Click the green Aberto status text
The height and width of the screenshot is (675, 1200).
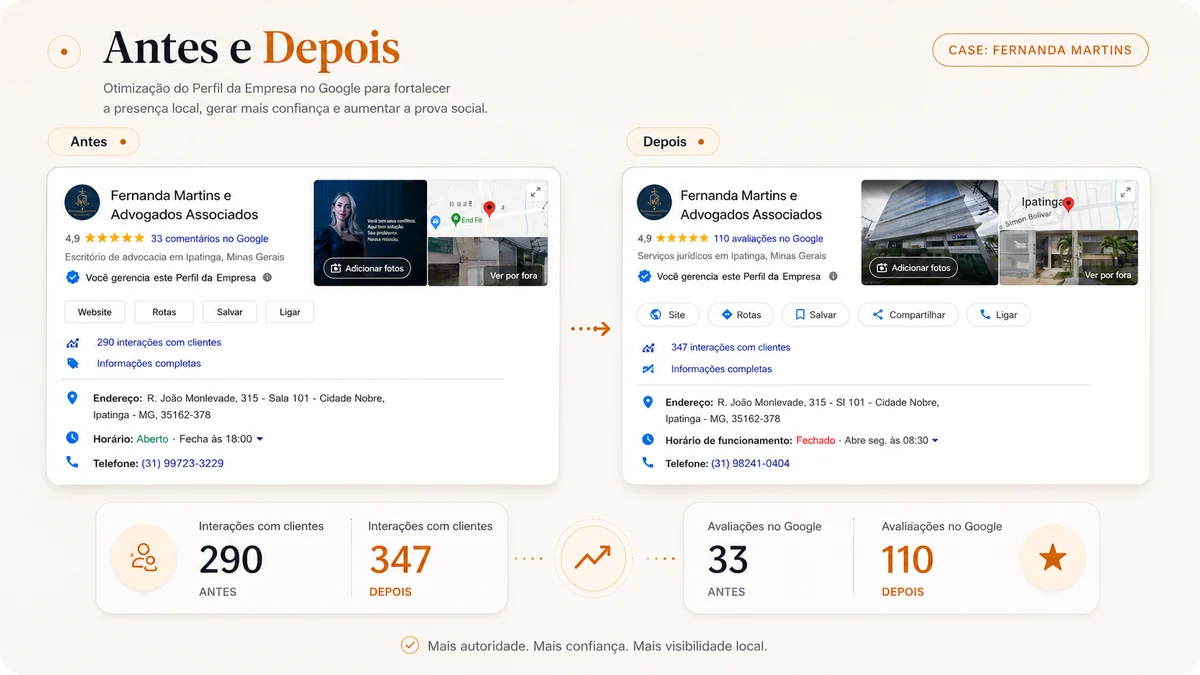(152, 439)
